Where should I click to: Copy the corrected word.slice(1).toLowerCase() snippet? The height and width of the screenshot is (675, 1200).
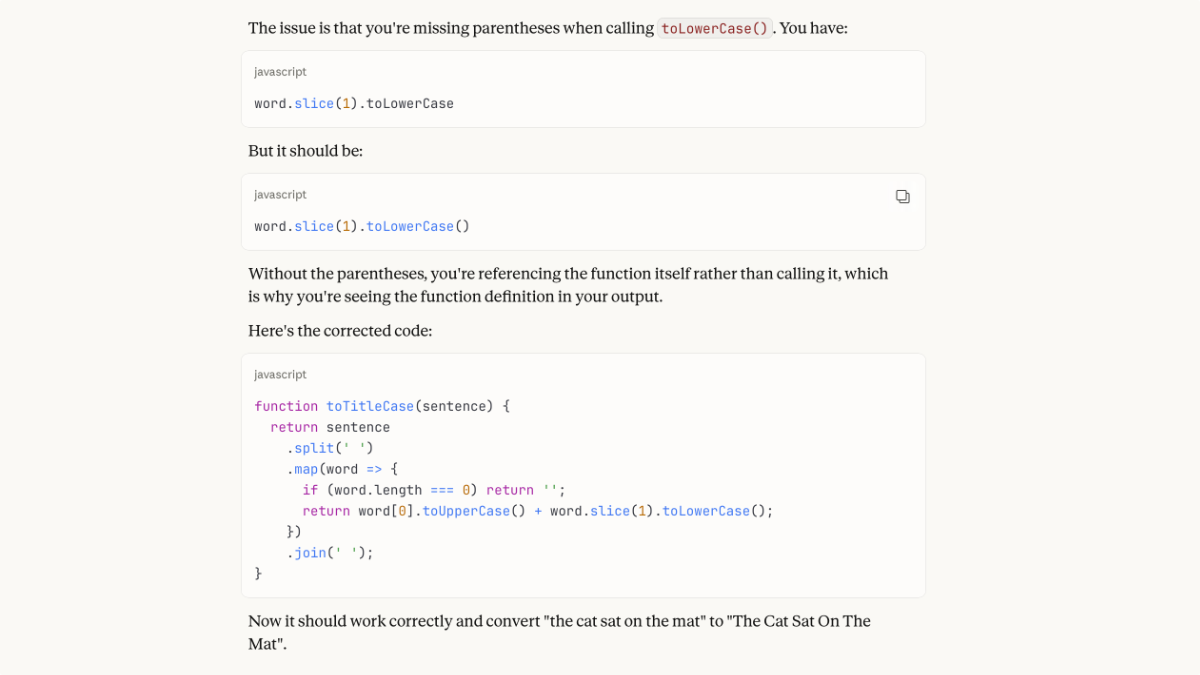click(902, 197)
